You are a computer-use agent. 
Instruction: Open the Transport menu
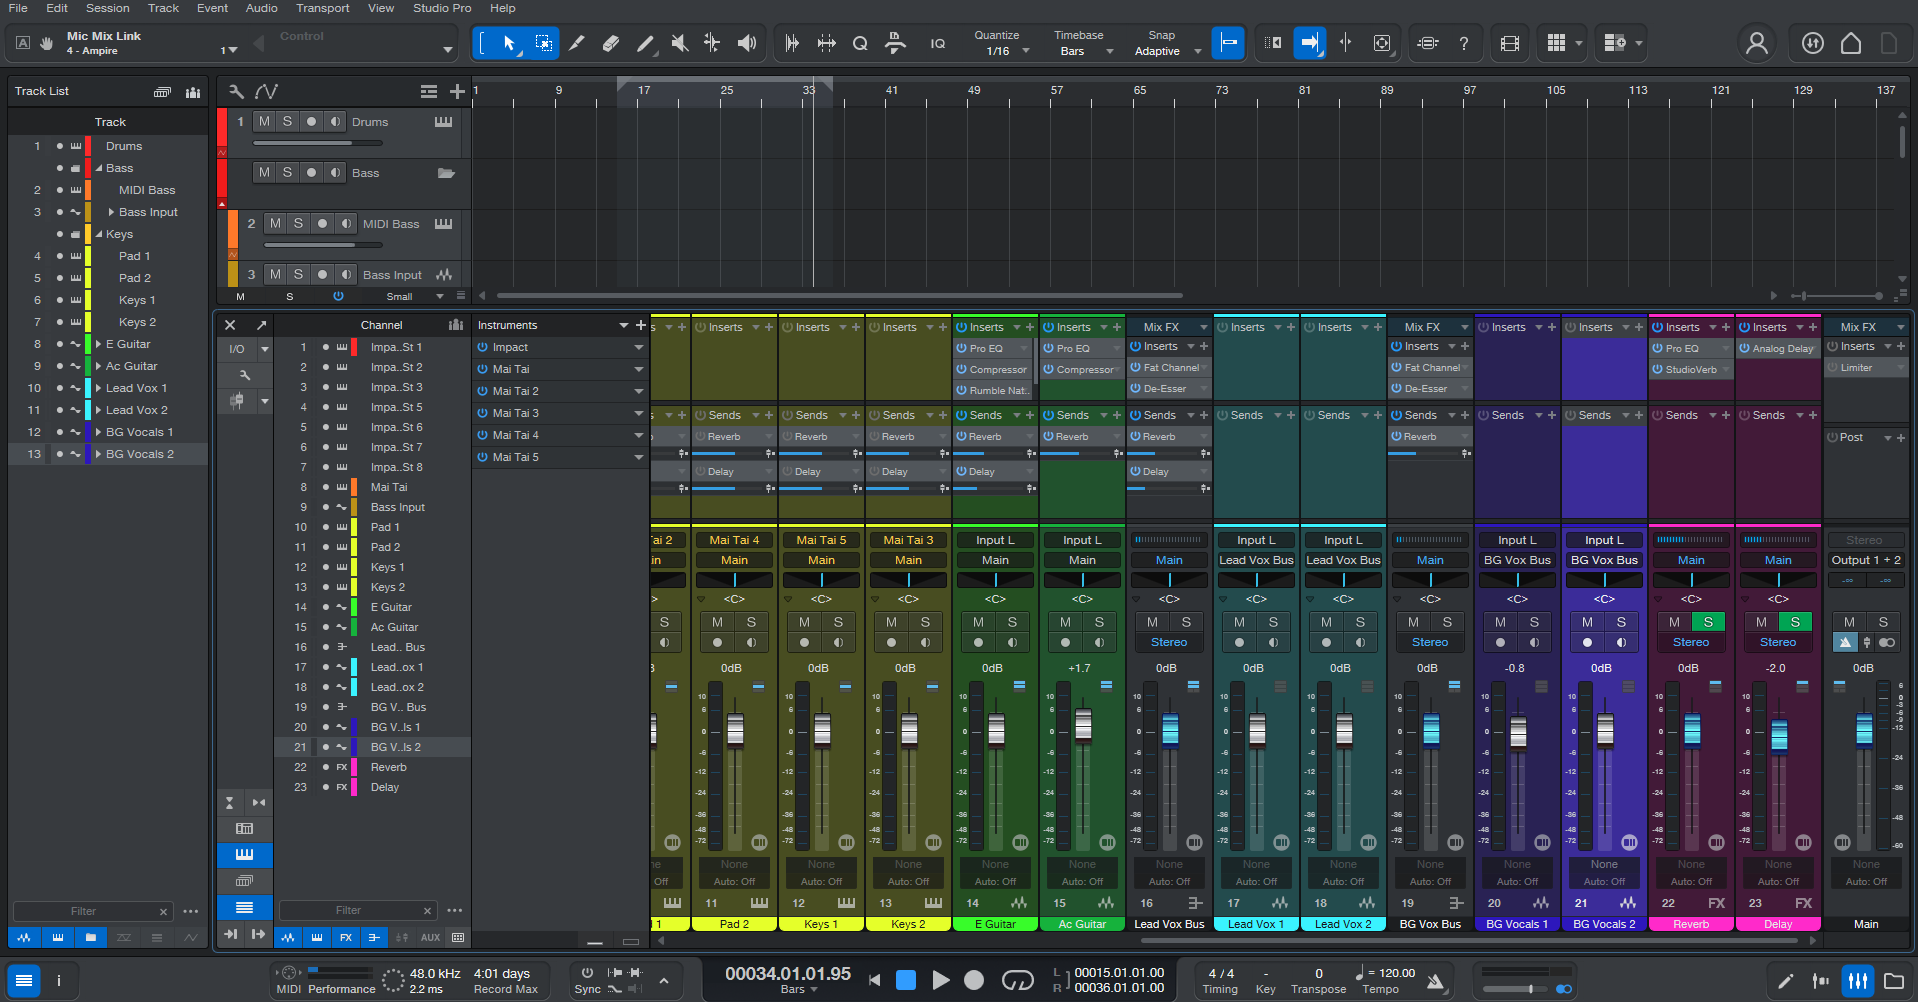(322, 8)
